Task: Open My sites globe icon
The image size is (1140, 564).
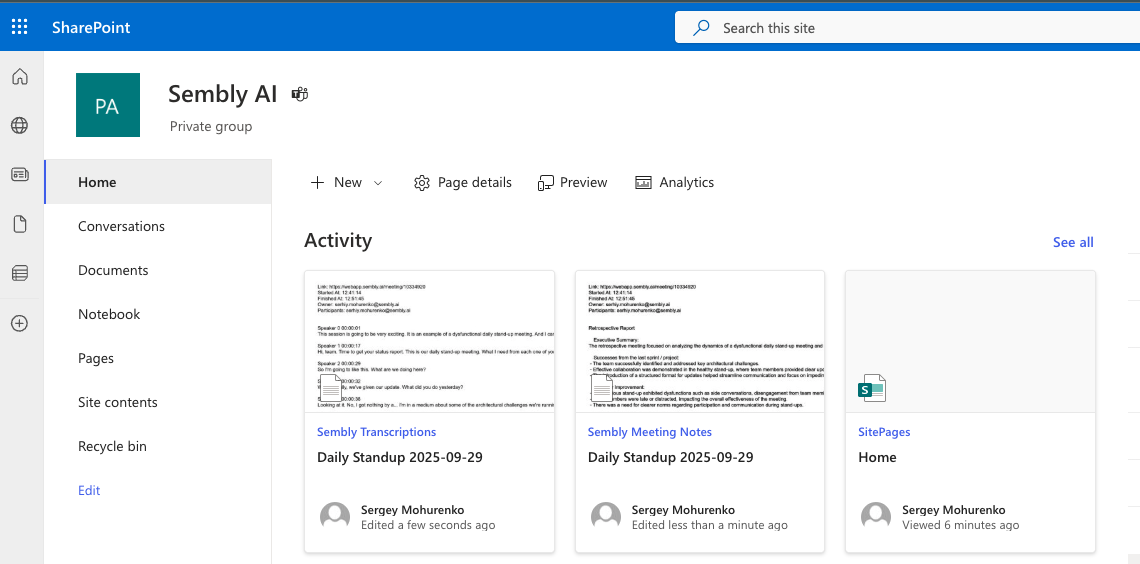Action: 20,126
